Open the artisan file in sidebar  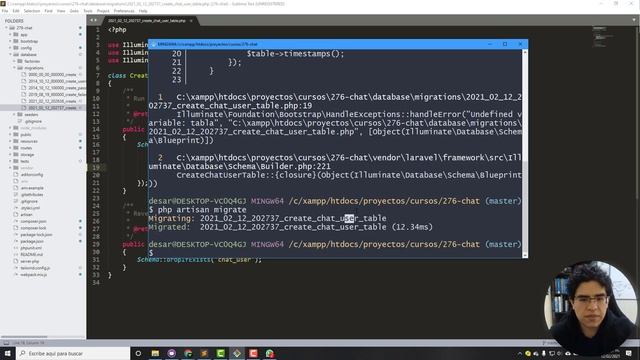26,214
